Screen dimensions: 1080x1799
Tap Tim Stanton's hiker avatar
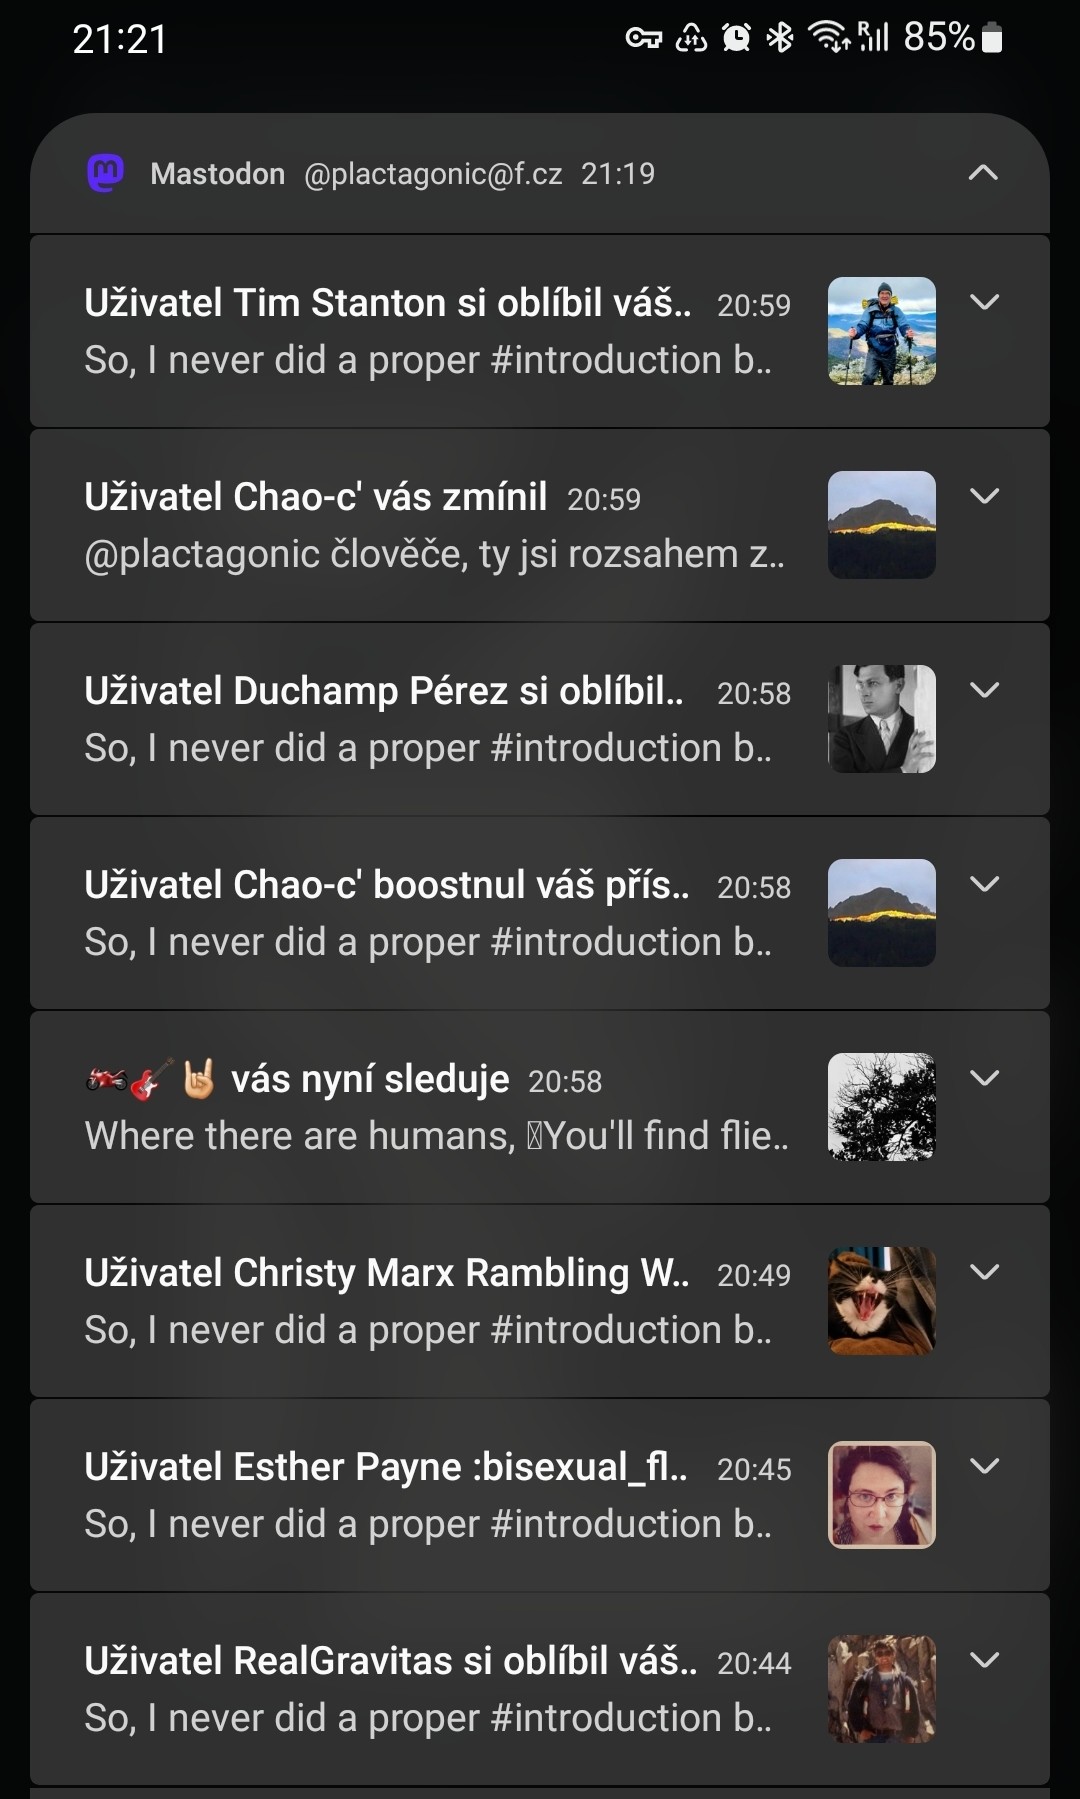tap(881, 331)
